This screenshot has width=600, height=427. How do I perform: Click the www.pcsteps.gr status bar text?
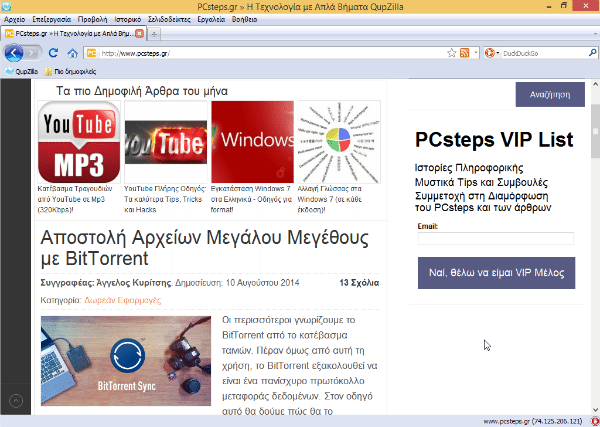click(533, 421)
